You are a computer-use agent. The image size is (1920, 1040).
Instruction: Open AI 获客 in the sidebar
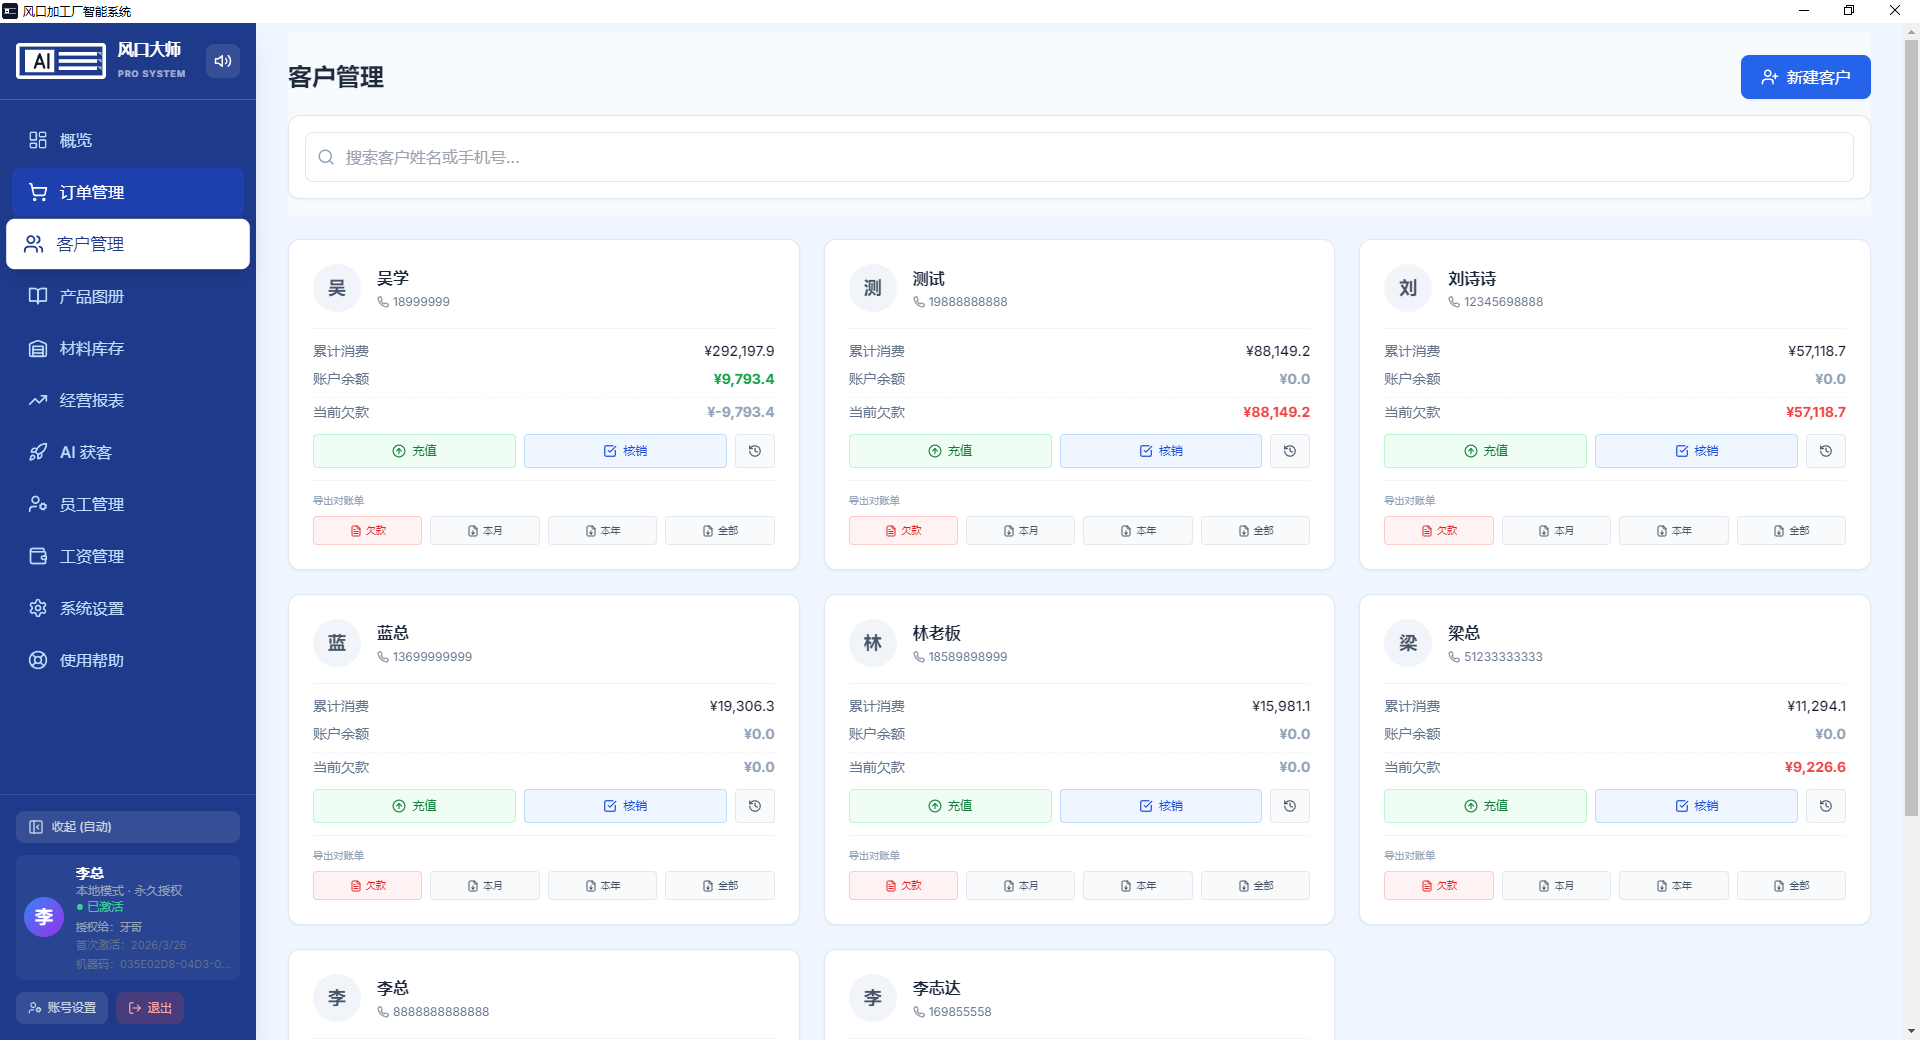click(x=128, y=452)
